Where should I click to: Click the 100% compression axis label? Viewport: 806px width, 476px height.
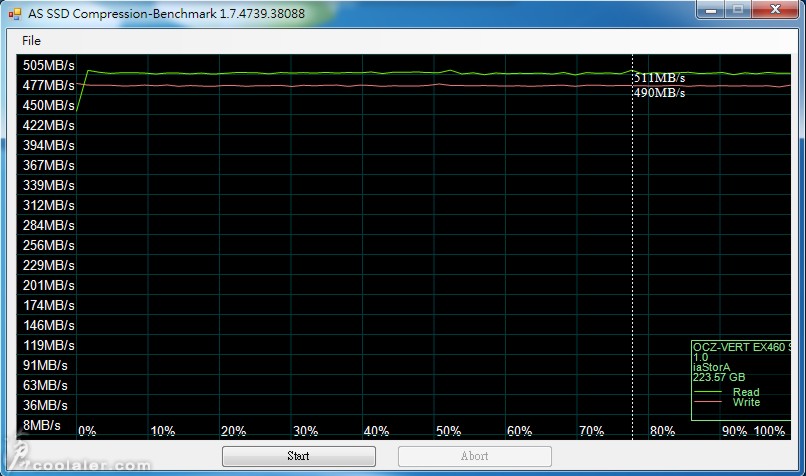pos(770,431)
